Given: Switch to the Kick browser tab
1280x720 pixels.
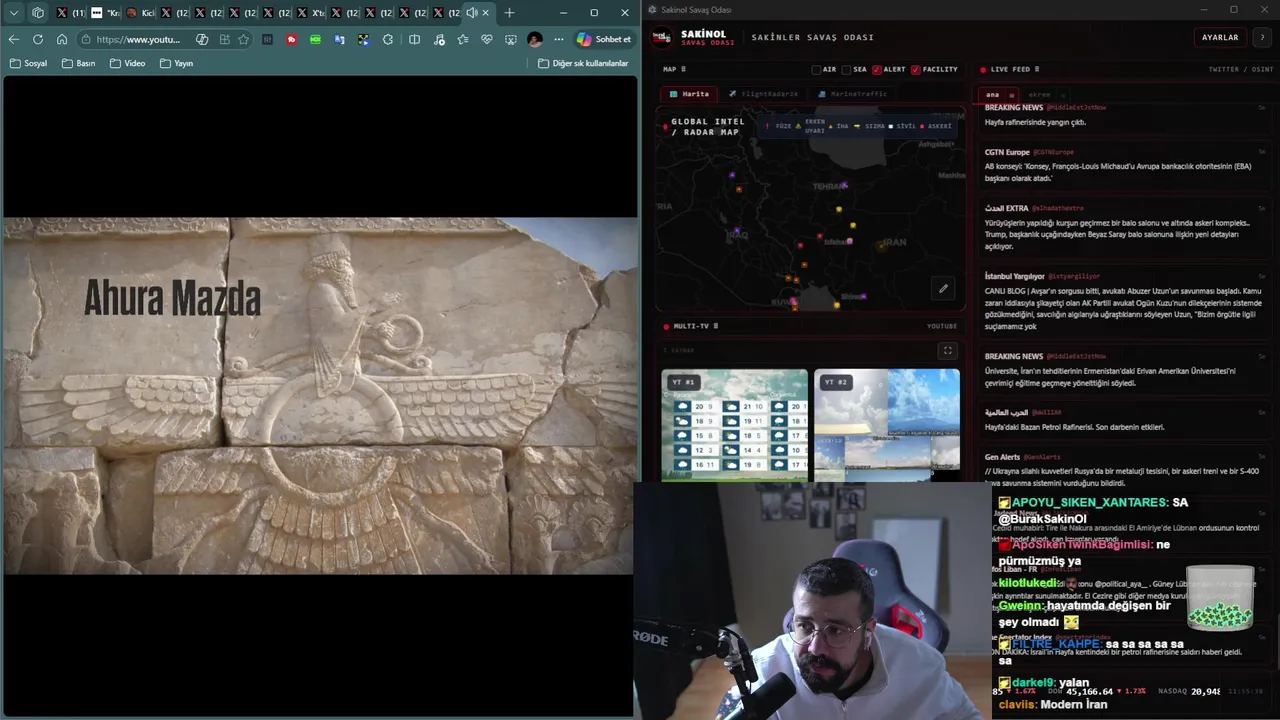Looking at the screenshot, I should pos(142,13).
